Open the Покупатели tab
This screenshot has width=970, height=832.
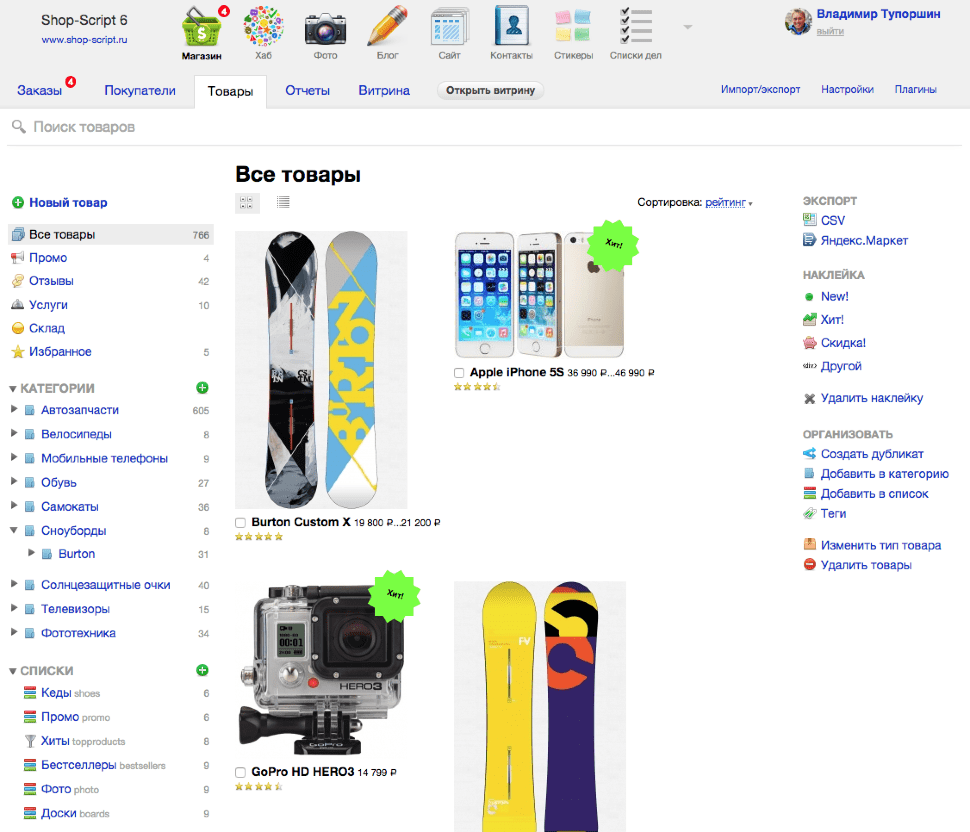click(140, 91)
